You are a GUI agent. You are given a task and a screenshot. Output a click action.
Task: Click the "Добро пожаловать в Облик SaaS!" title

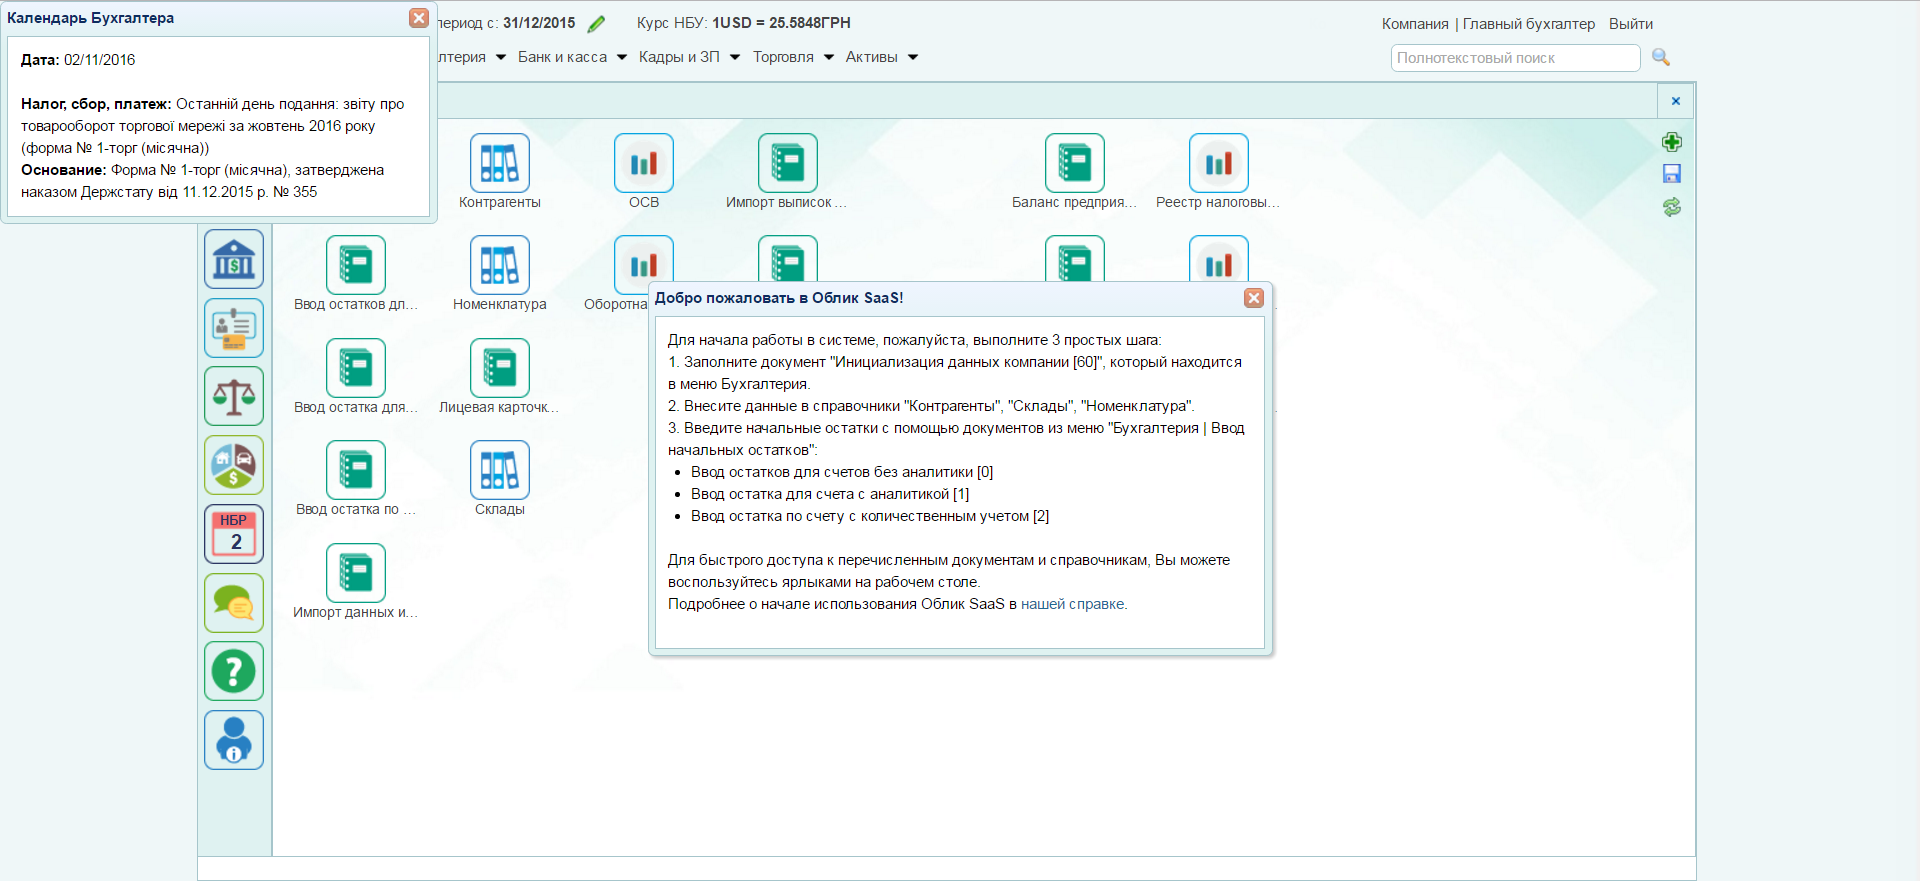(x=779, y=298)
